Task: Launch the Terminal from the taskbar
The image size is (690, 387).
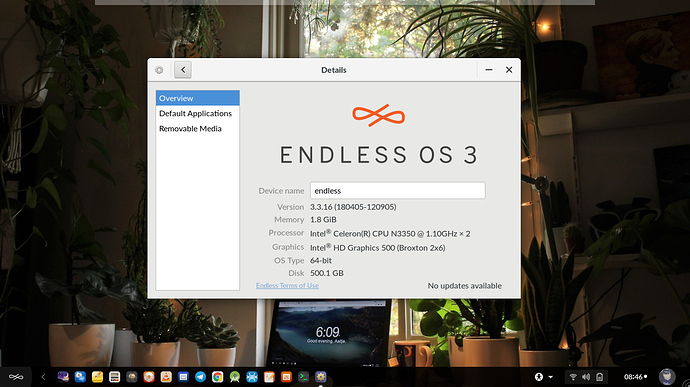Action: [303, 377]
